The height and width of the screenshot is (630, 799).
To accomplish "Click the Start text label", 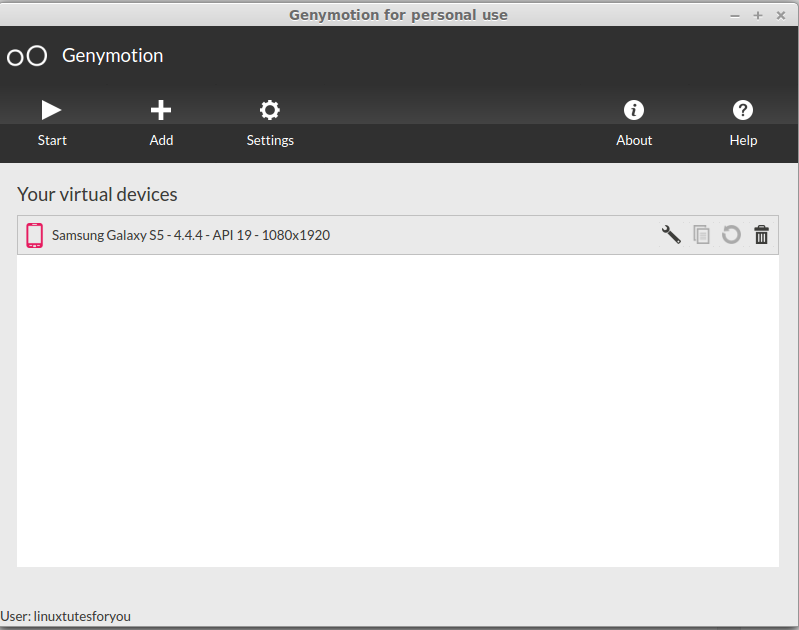I will pyautogui.click(x=52, y=140).
